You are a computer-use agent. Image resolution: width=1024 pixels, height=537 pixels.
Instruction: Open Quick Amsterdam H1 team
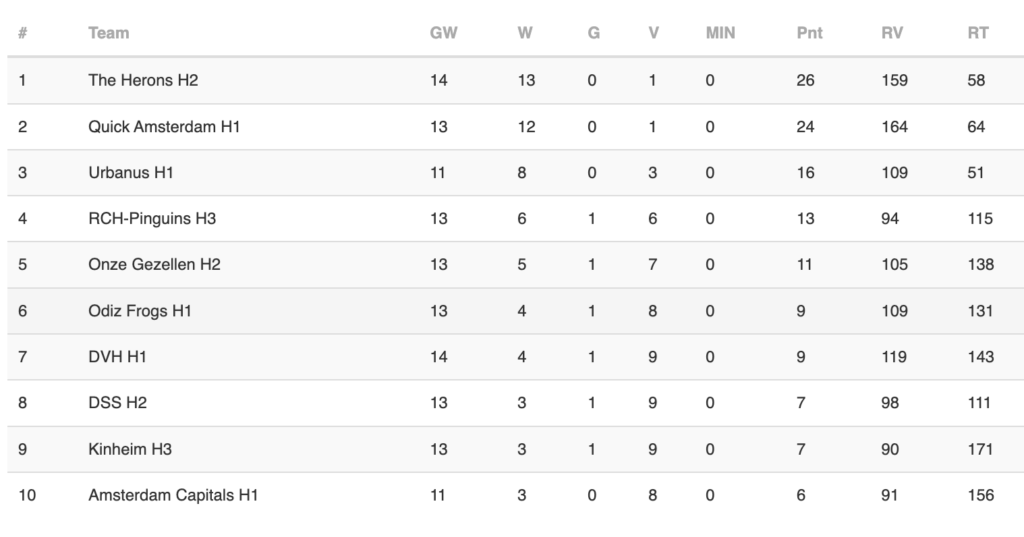tap(164, 127)
